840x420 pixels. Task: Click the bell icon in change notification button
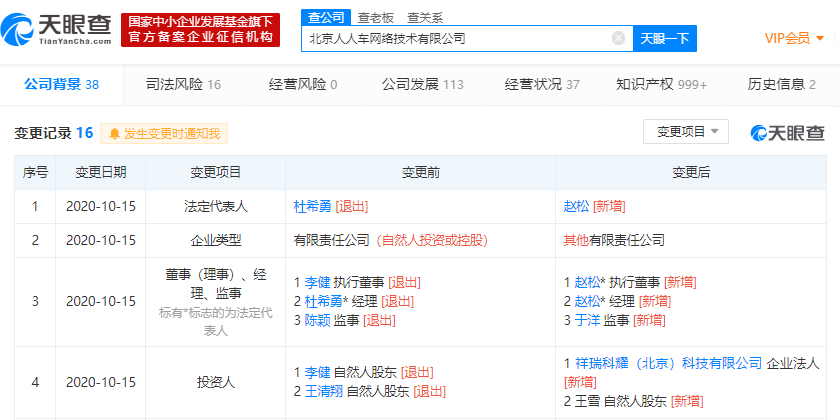tap(114, 134)
